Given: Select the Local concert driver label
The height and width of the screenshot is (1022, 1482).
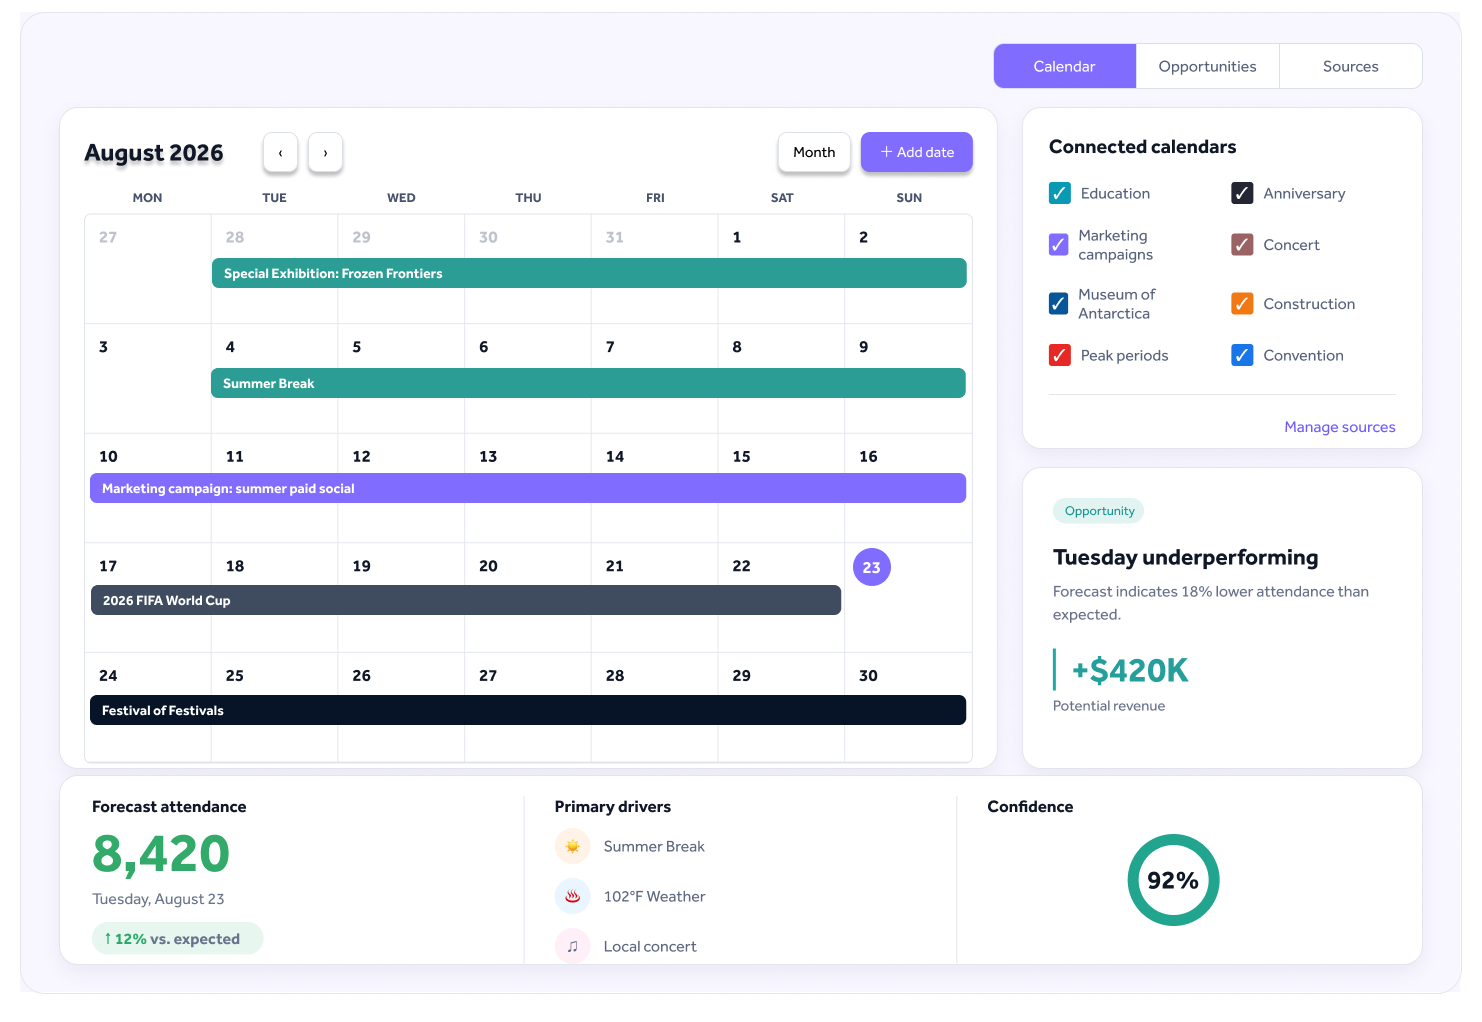Looking at the screenshot, I should pyautogui.click(x=650, y=946).
